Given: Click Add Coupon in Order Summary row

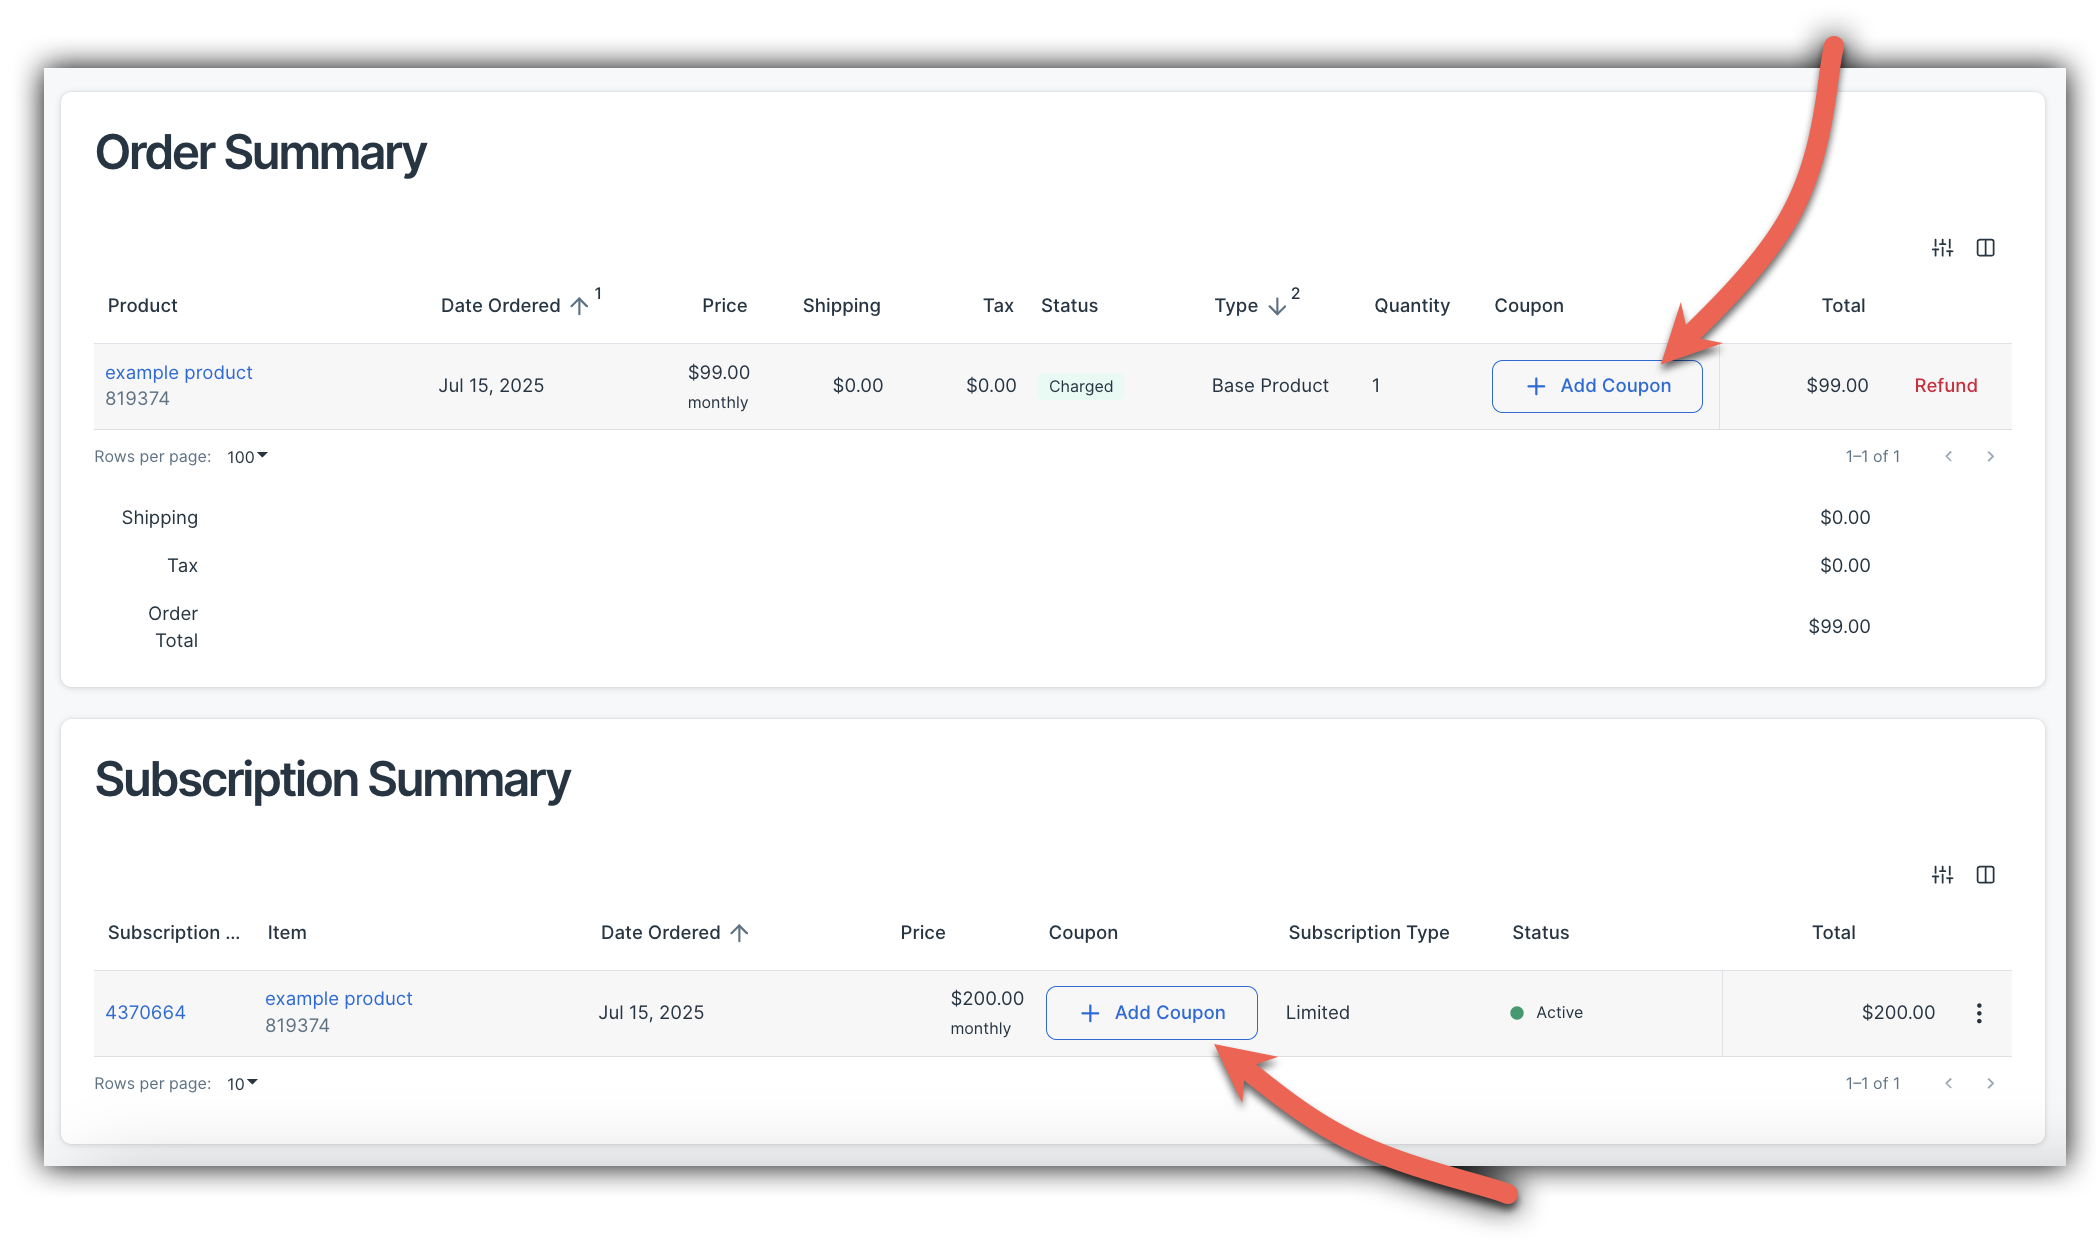Looking at the screenshot, I should coord(1597,386).
